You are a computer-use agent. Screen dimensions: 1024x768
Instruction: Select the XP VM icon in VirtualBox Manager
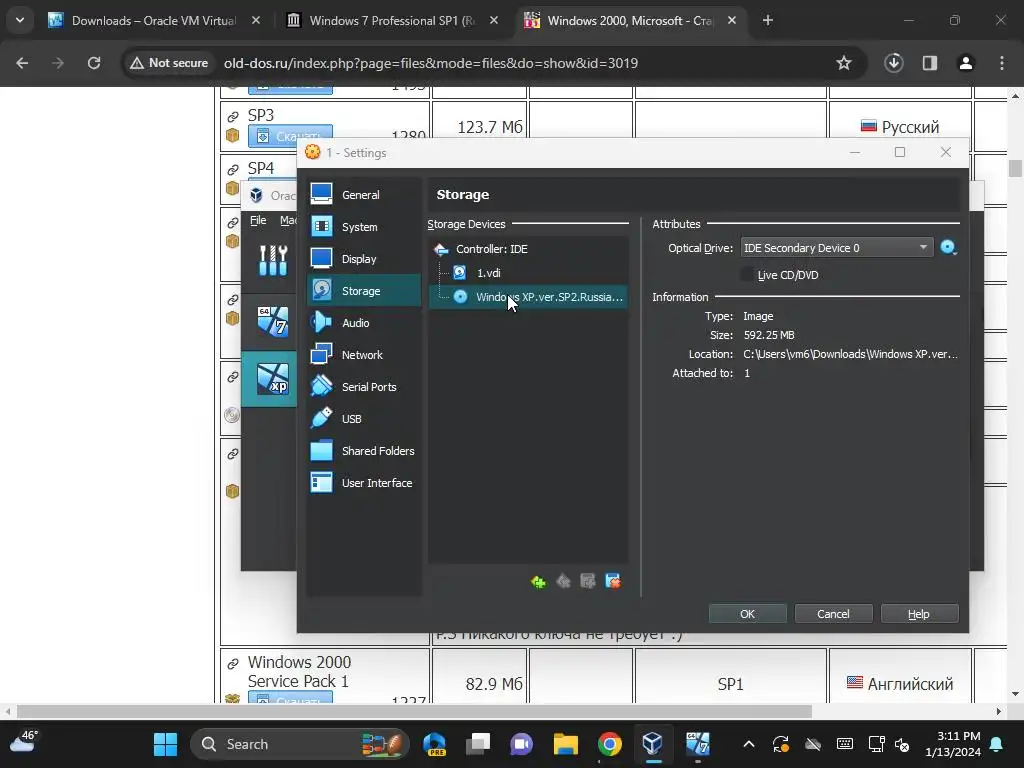tap(273, 379)
